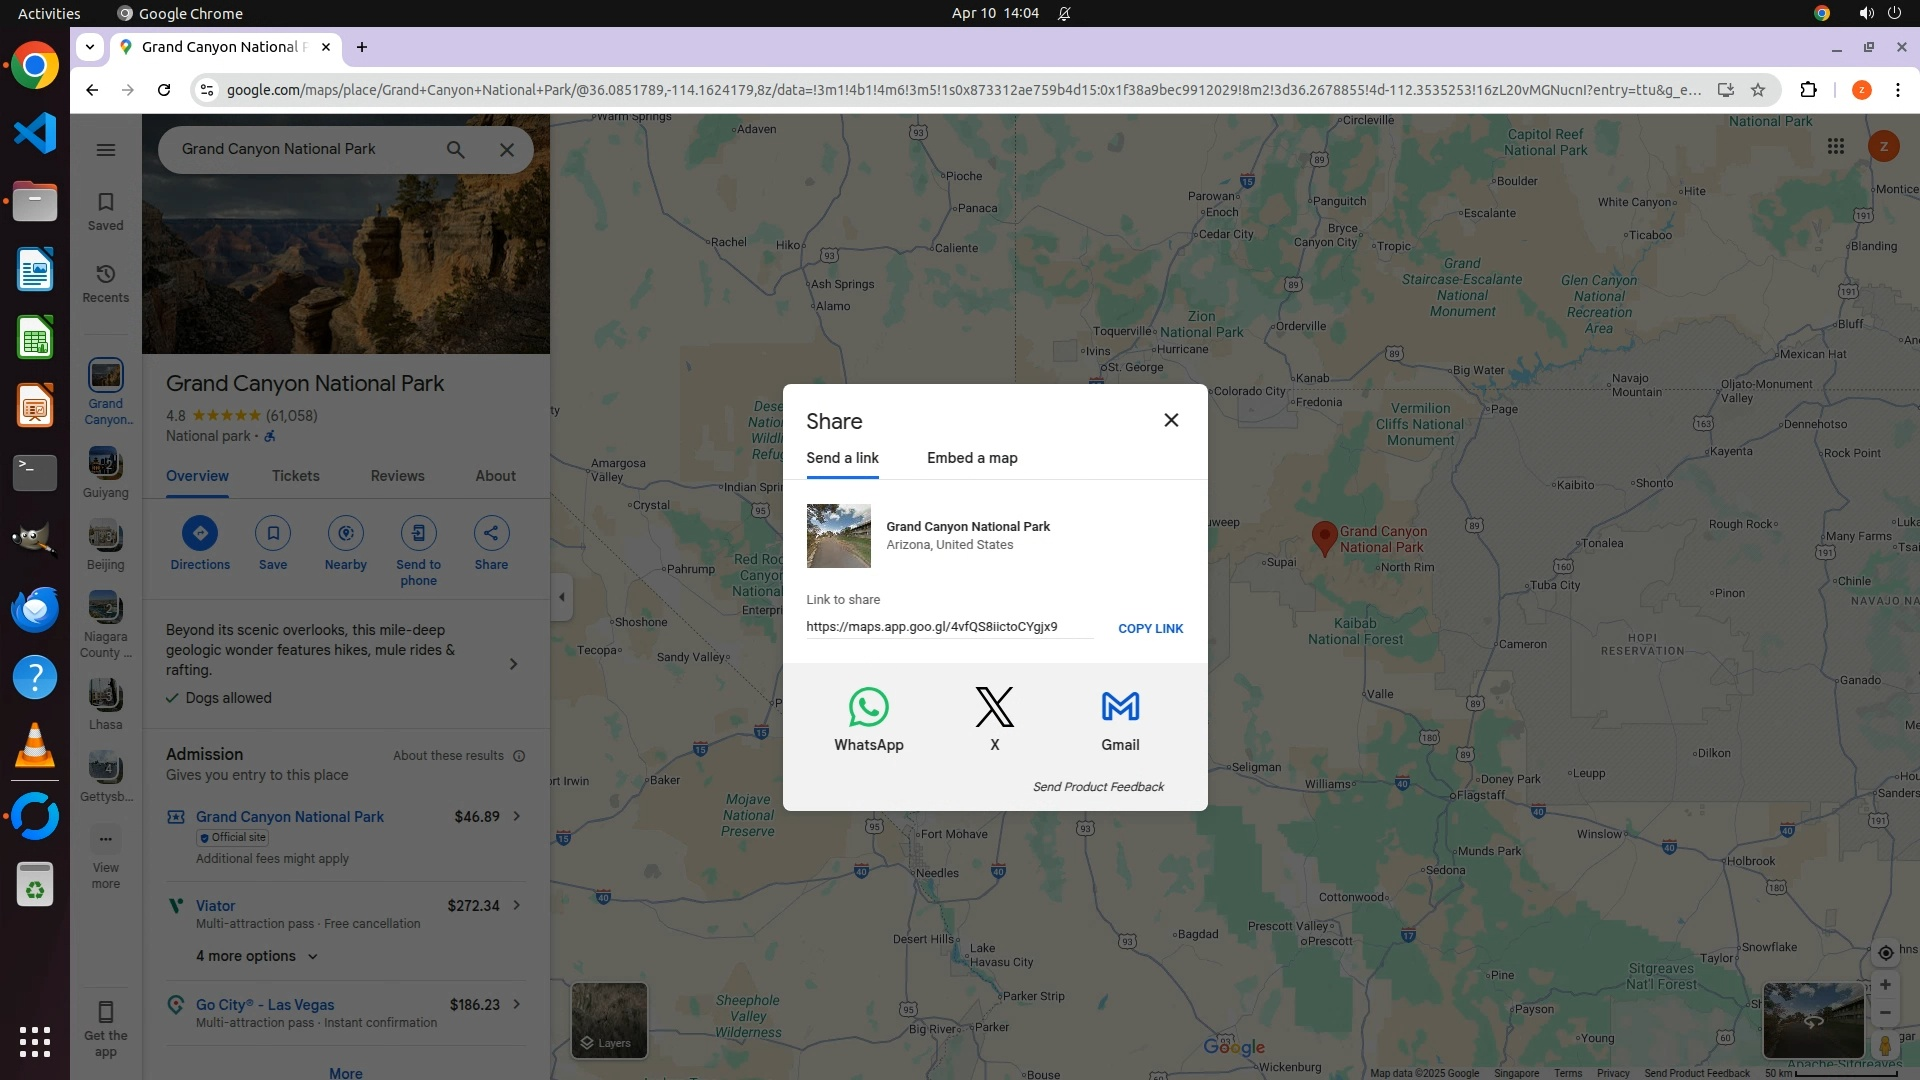
Task: Click the share link text field
Action: point(948,627)
